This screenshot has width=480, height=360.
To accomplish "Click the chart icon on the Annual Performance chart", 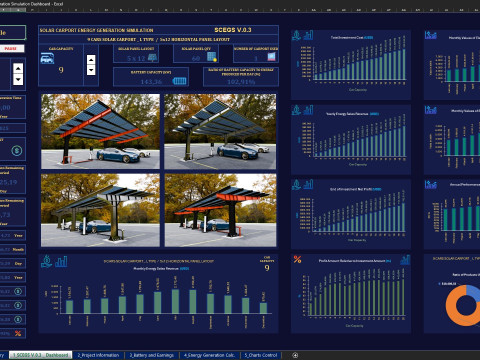I will click(x=431, y=184).
